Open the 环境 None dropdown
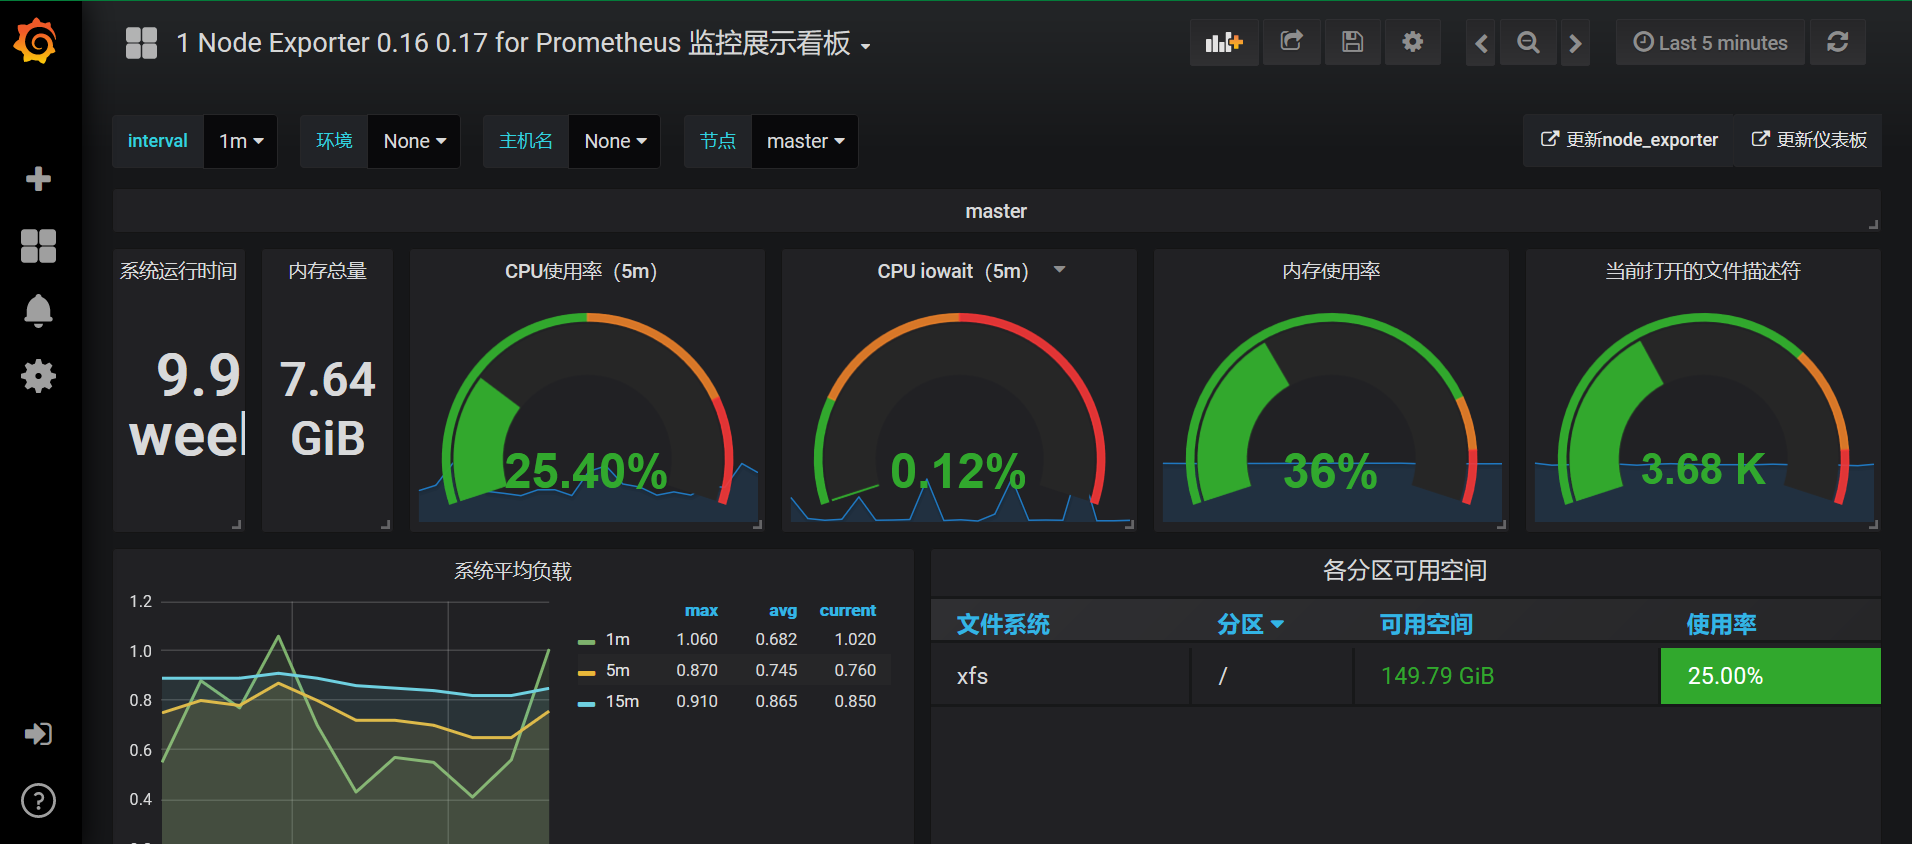Viewport: 1912px width, 844px height. (x=414, y=141)
